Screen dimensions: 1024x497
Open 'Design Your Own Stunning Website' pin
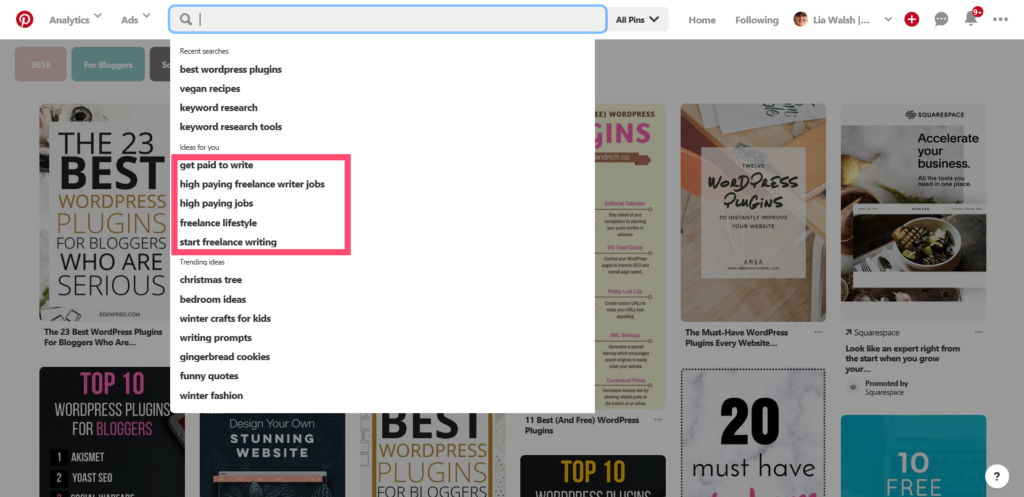pyautogui.click(x=272, y=455)
